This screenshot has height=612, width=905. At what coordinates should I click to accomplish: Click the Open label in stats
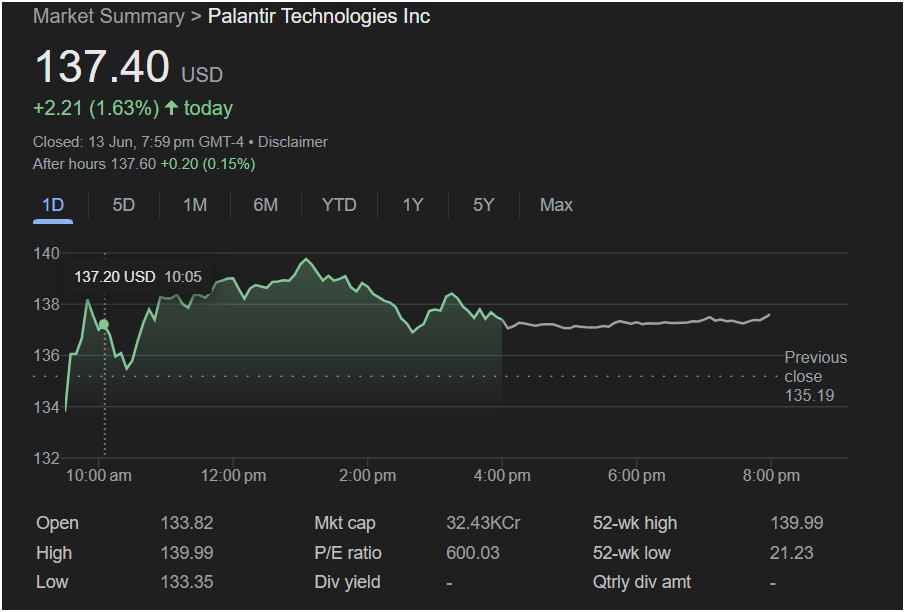[57, 523]
